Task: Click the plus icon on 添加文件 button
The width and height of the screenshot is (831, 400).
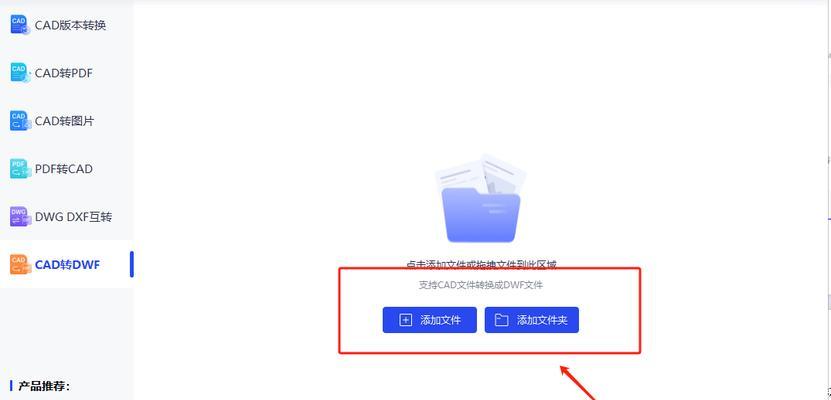Action: [405, 320]
